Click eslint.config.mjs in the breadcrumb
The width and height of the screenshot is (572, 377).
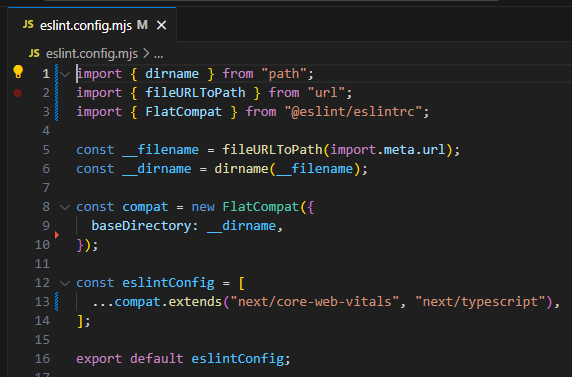92,54
